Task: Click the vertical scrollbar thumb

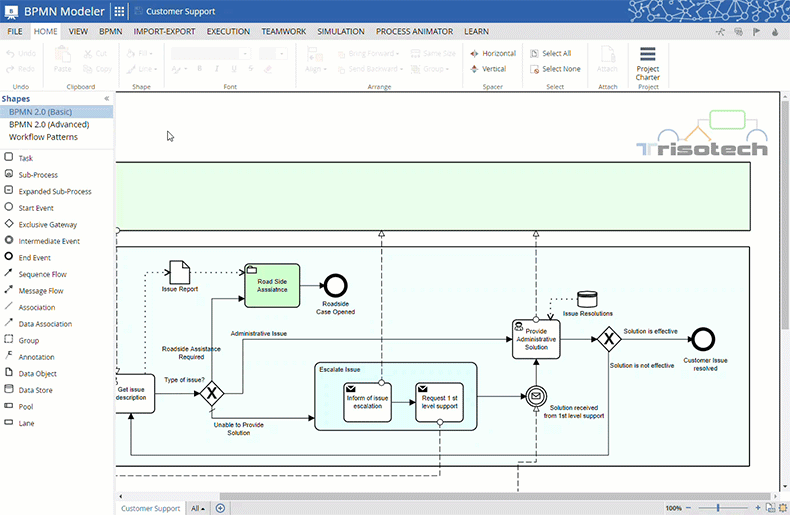Action: 784,215
